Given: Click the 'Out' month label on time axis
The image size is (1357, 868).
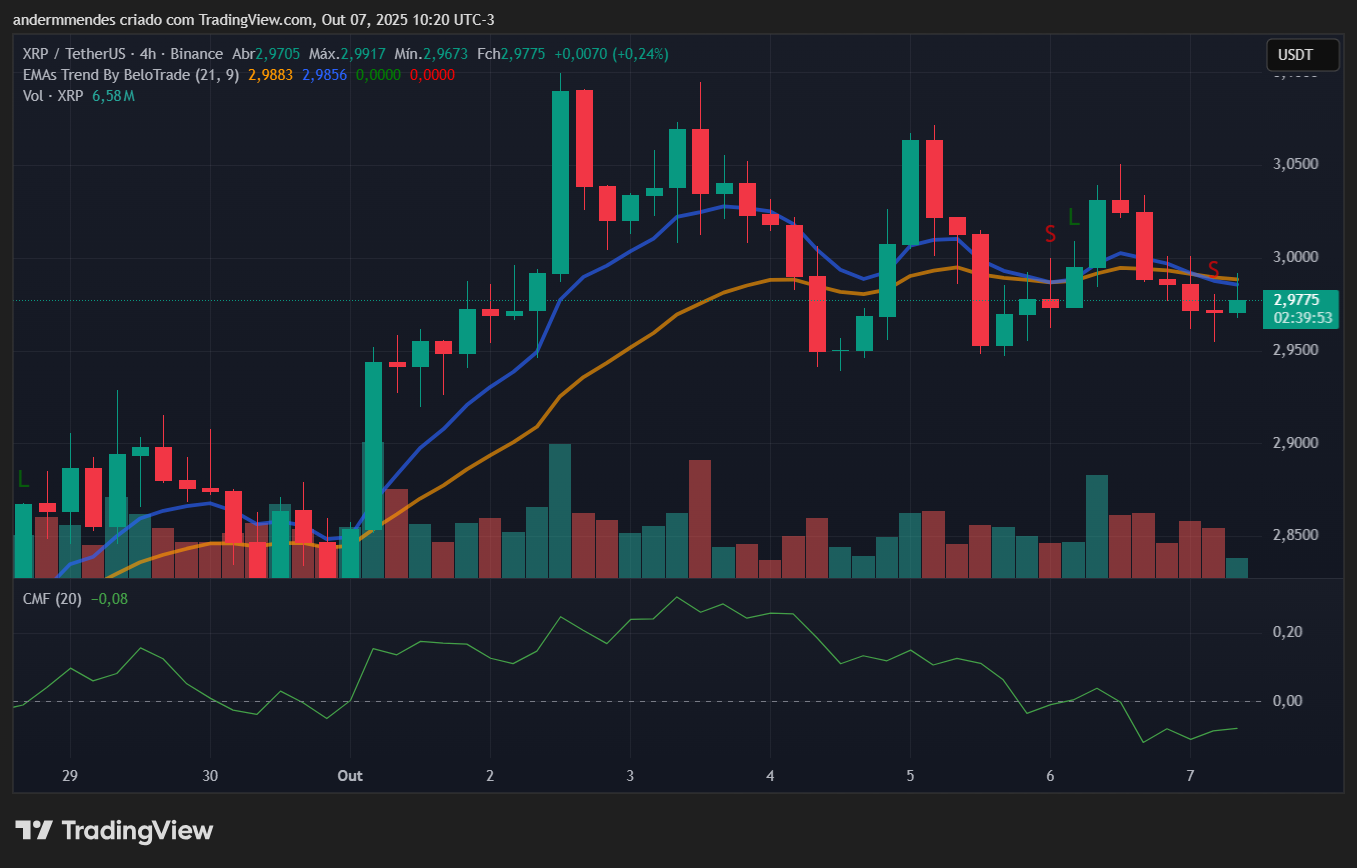Looking at the screenshot, I should pos(349,776).
